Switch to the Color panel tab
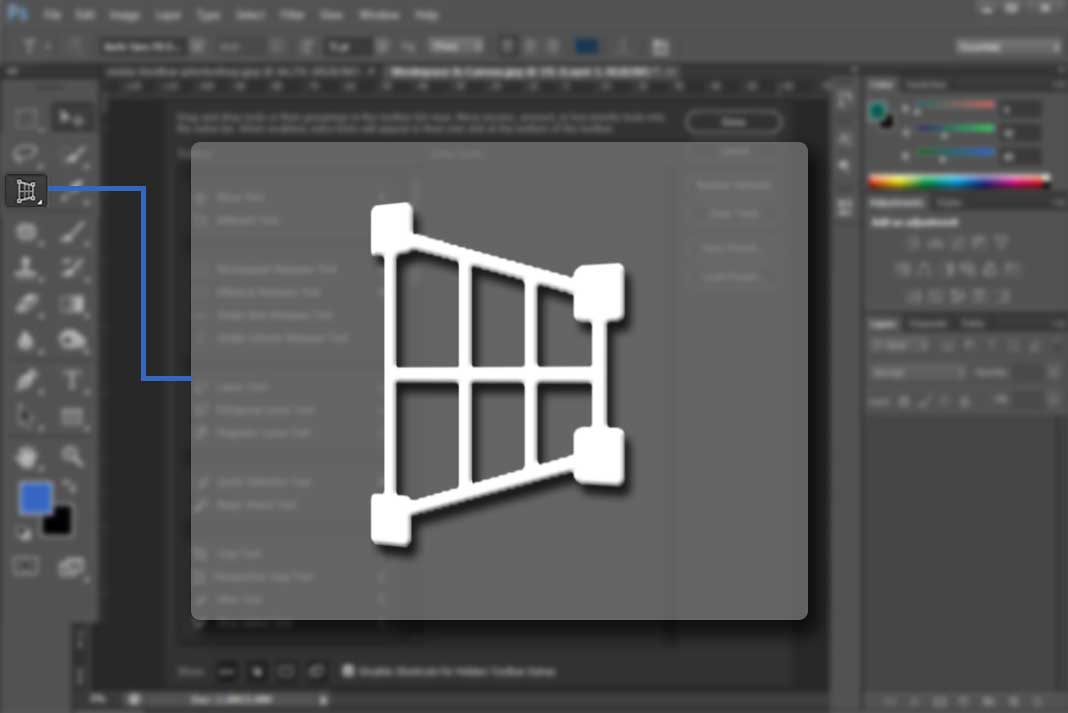The image size is (1068, 713). coord(881,84)
